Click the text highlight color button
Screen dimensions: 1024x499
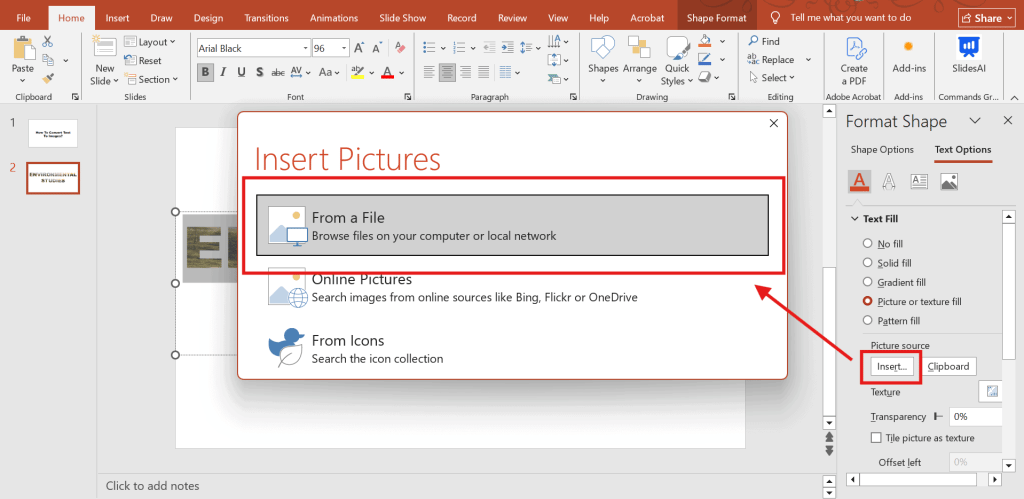357,72
